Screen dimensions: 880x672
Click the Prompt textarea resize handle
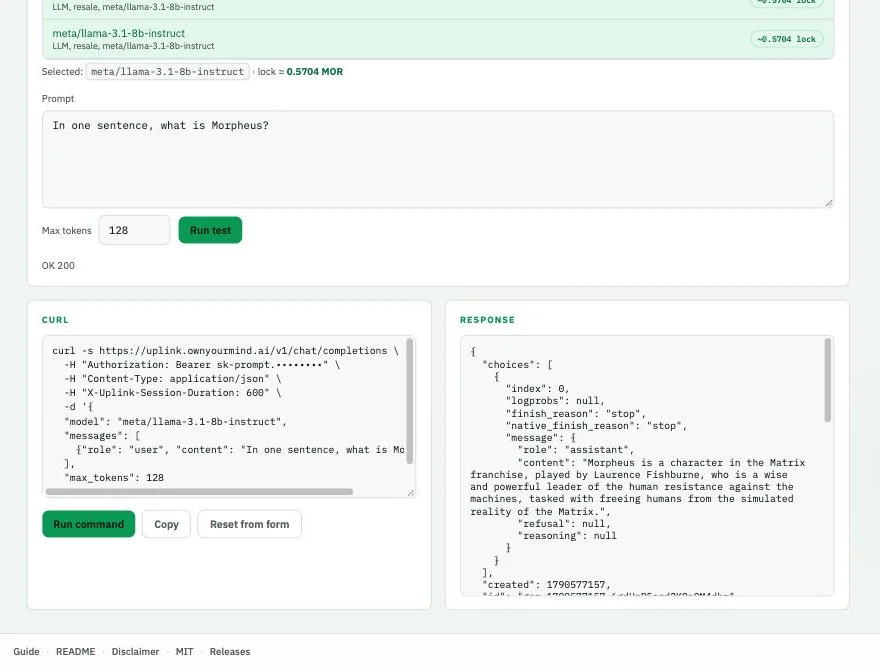829,203
